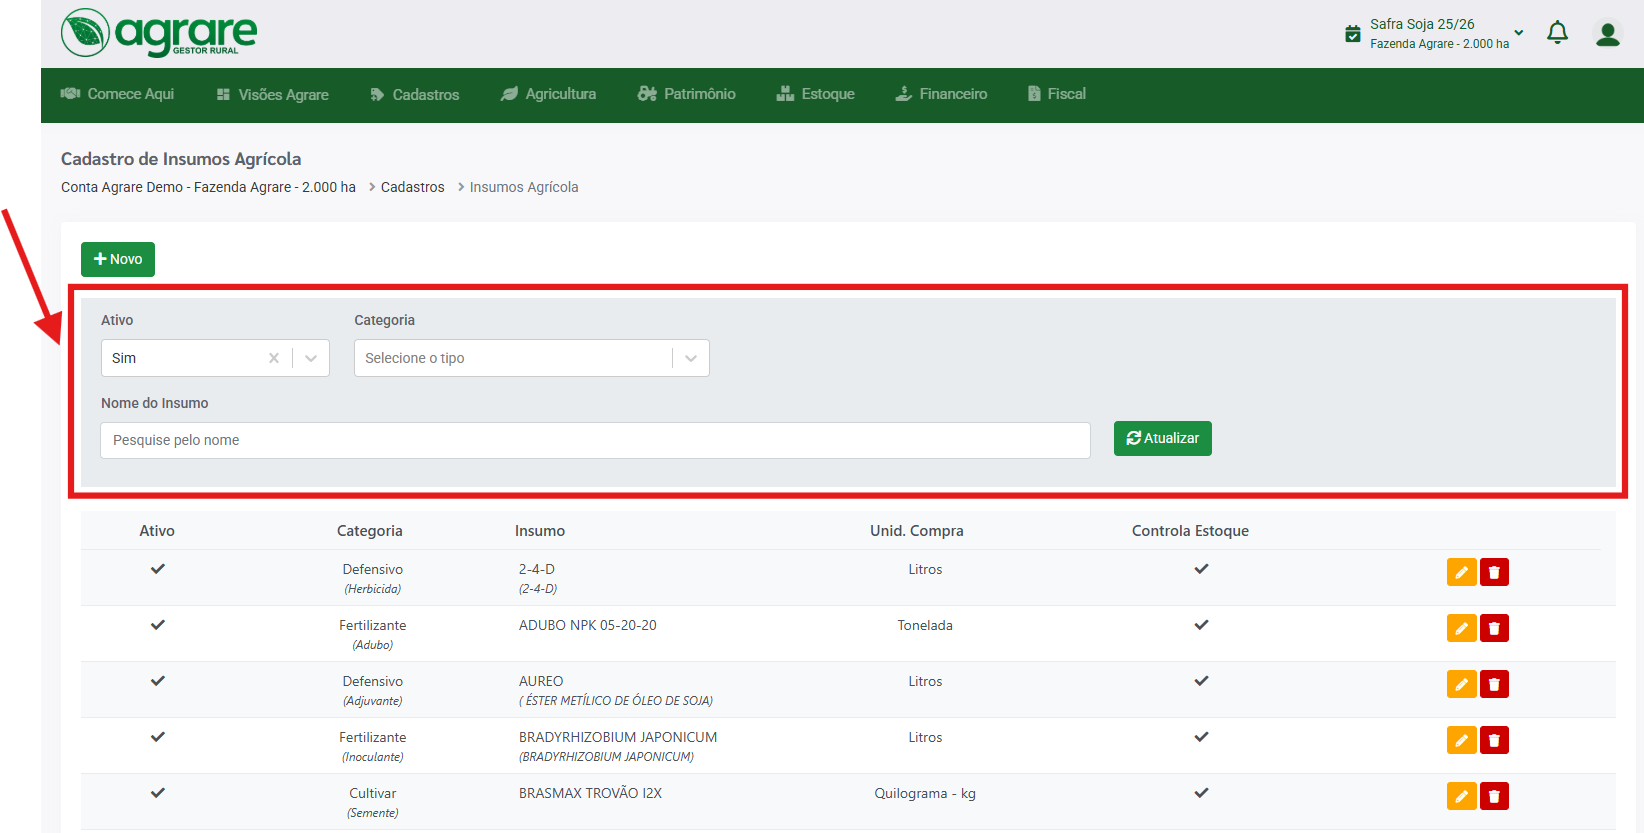Viewport: 1644px width, 833px height.
Task: Delete the AUREO insumo row
Action: pyautogui.click(x=1494, y=684)
